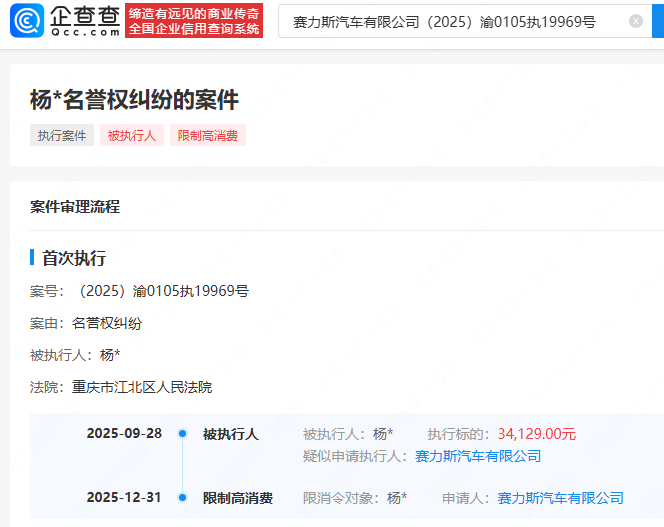
Task: Clear the search box with the X icon
Action: (x=636, y=21)
